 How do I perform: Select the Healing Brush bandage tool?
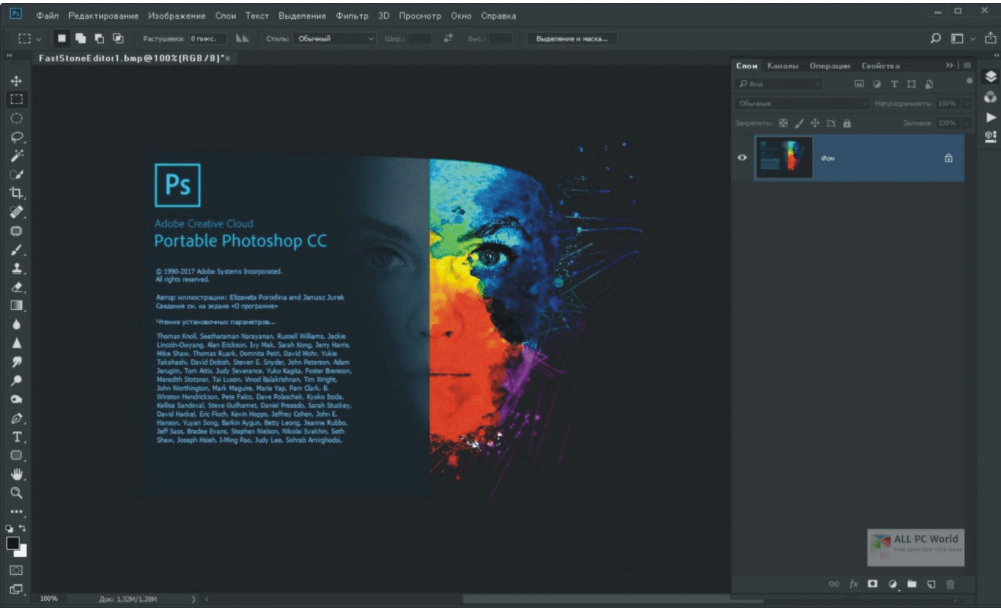pos(17,212)
